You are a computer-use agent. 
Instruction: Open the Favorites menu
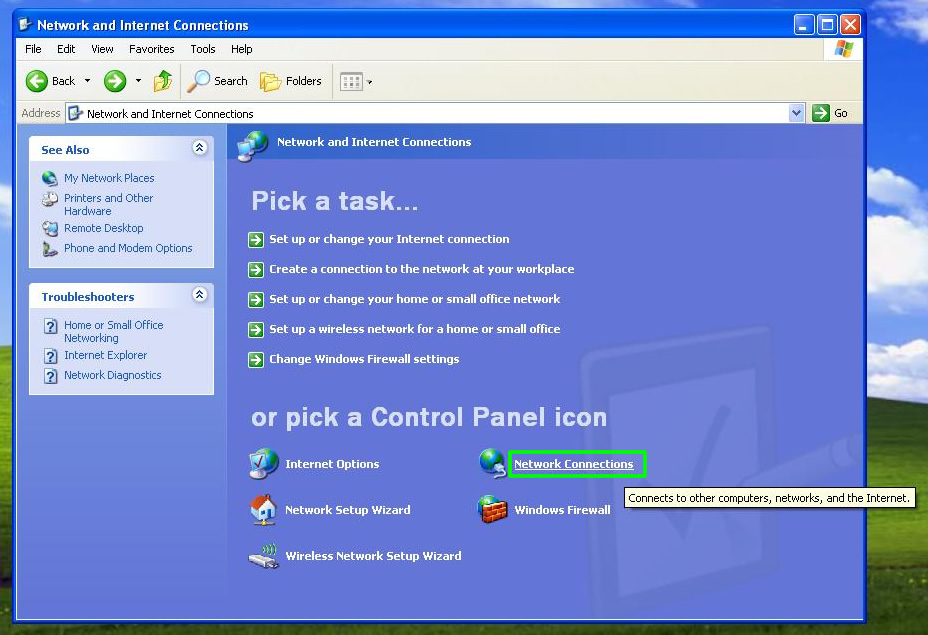(152, 49)
